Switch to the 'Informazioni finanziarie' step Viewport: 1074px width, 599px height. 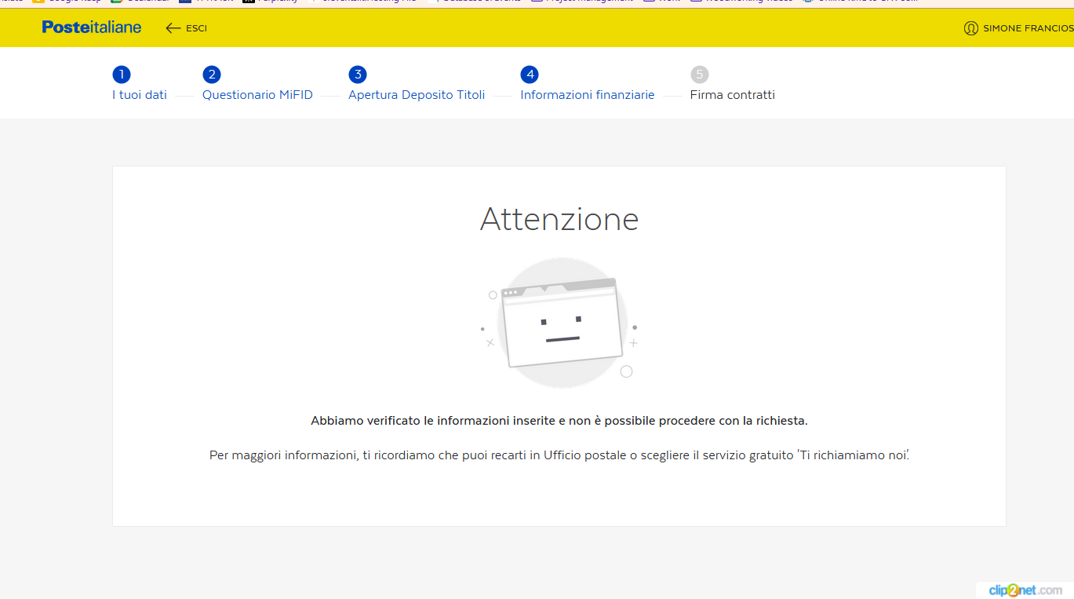[x=587, y=95]
